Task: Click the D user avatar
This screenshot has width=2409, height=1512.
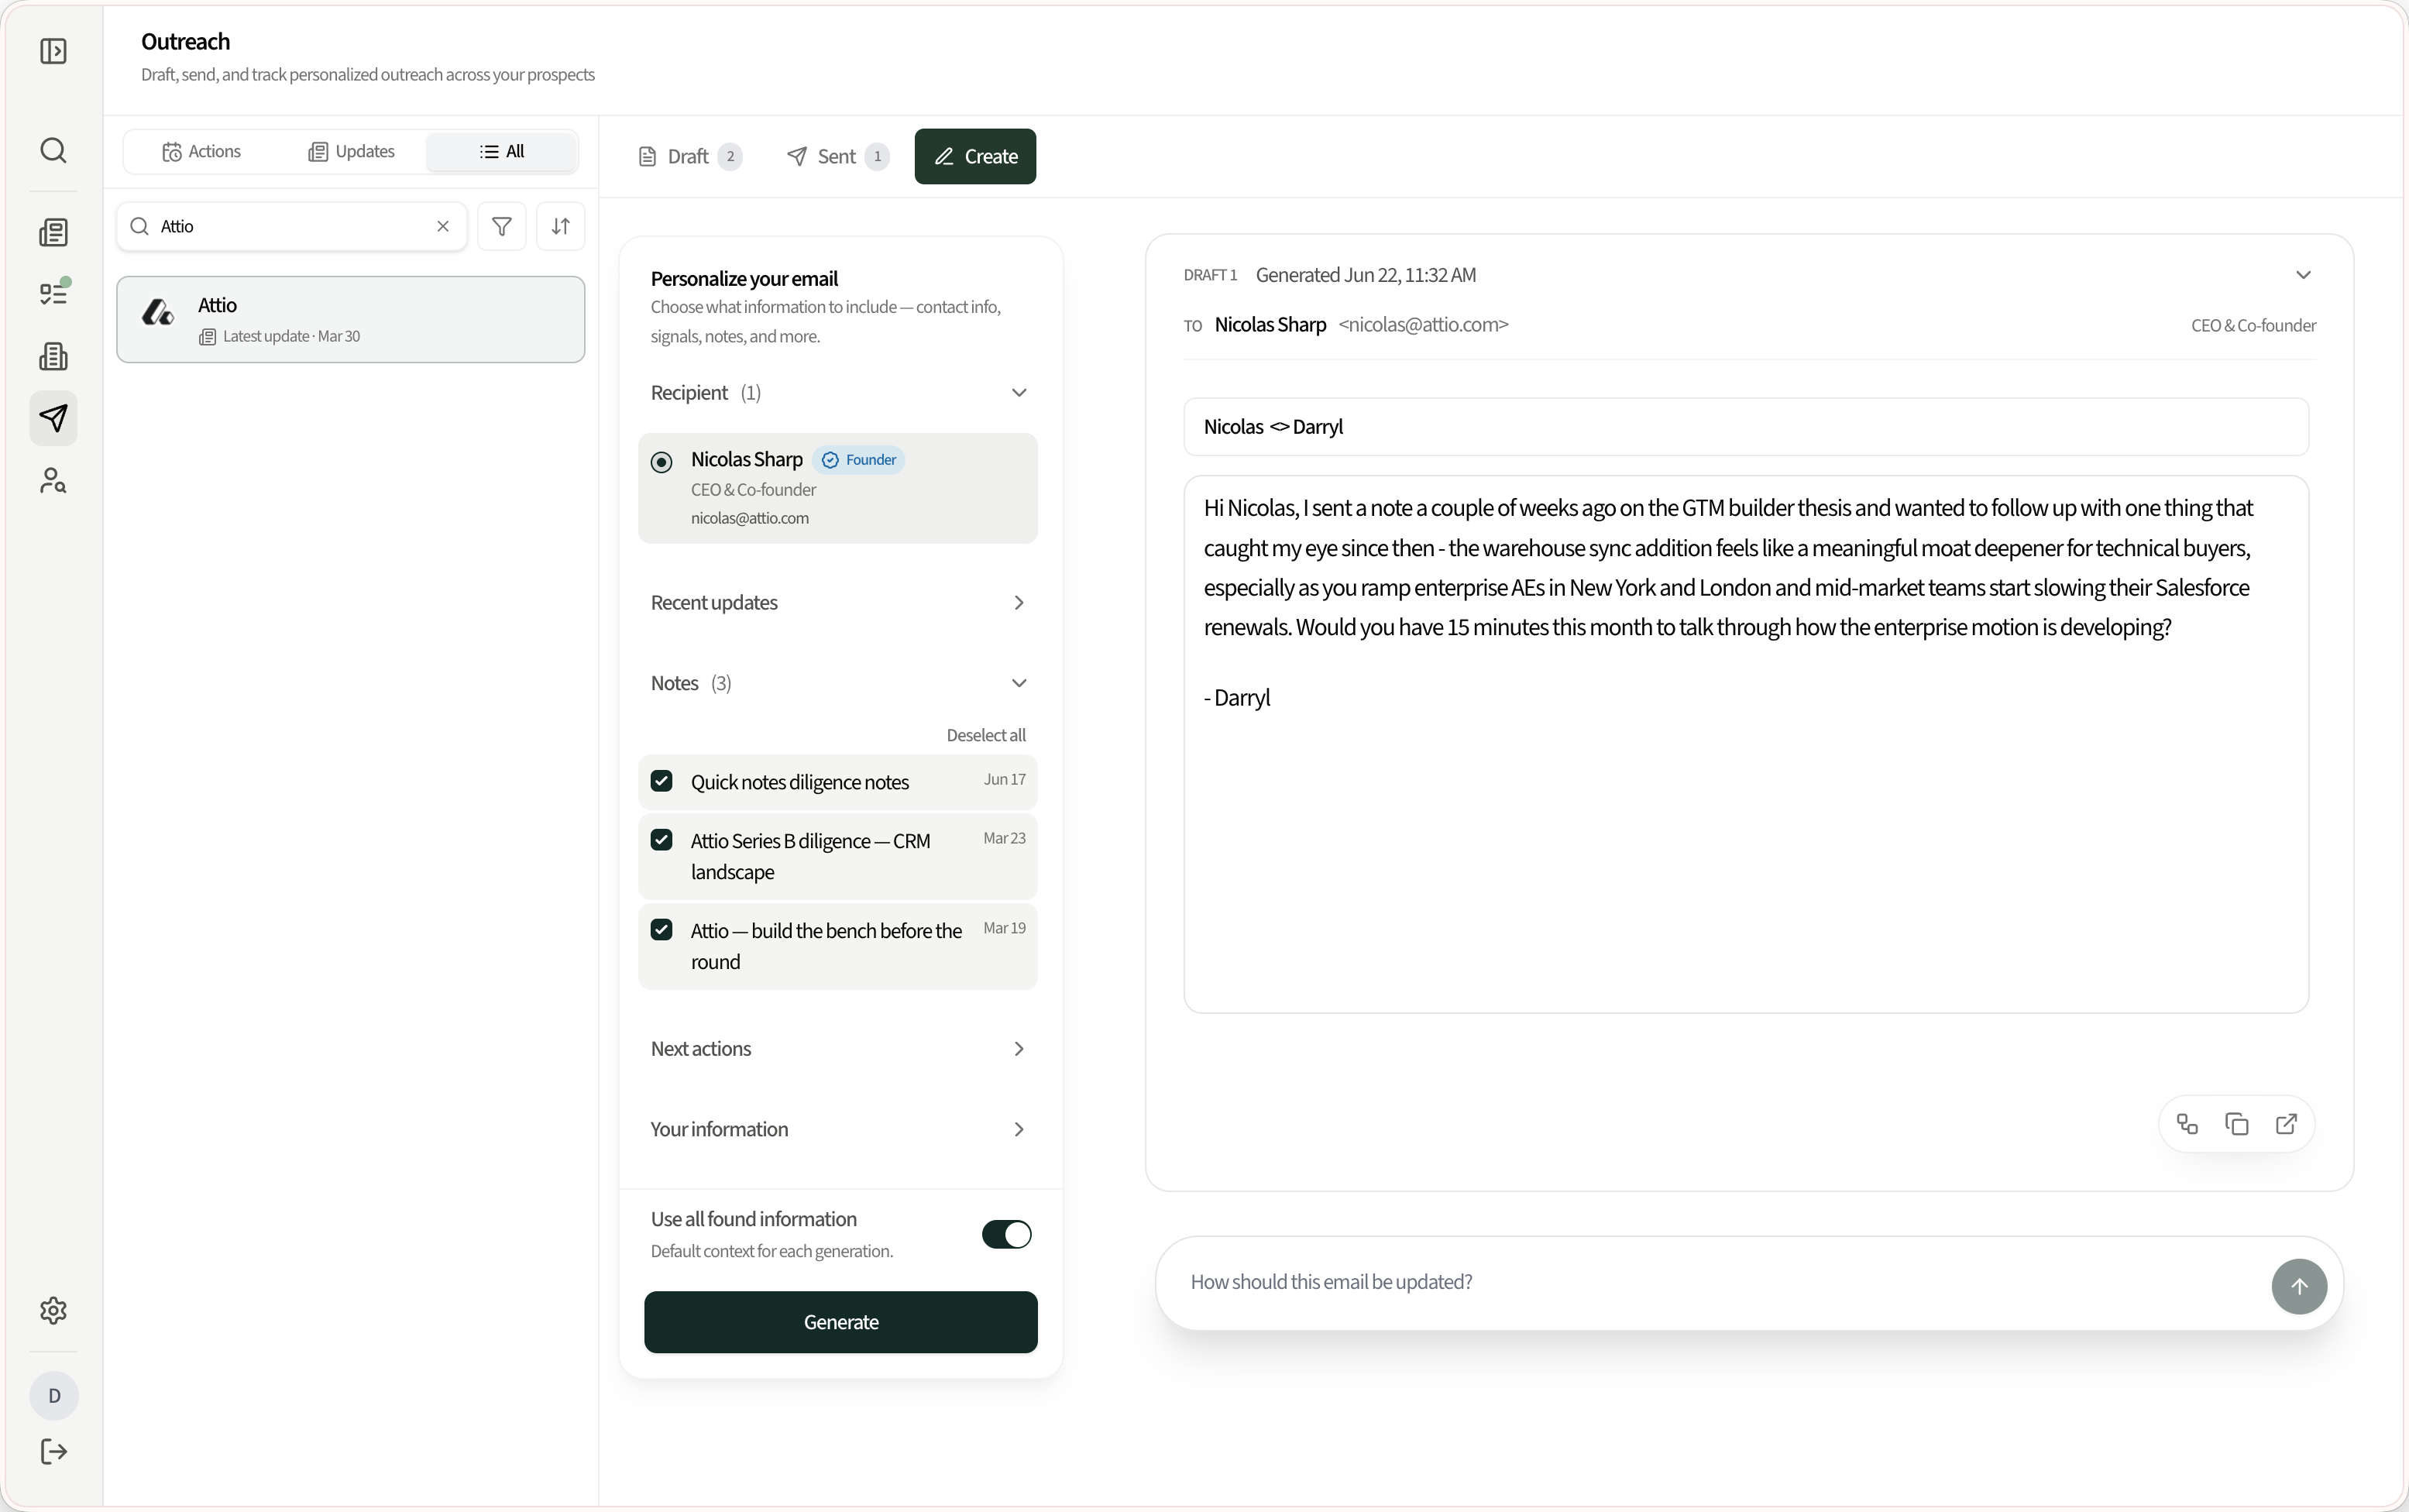Action: 54,1395
